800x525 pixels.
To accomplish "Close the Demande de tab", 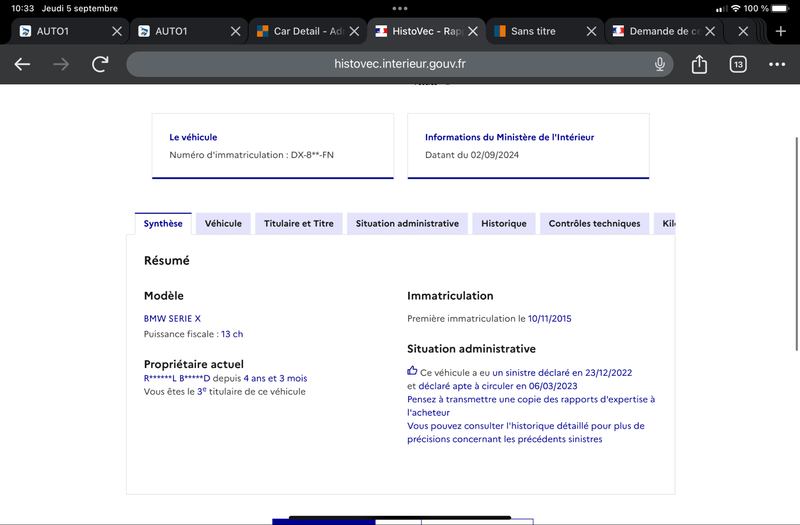I will 710,31.
